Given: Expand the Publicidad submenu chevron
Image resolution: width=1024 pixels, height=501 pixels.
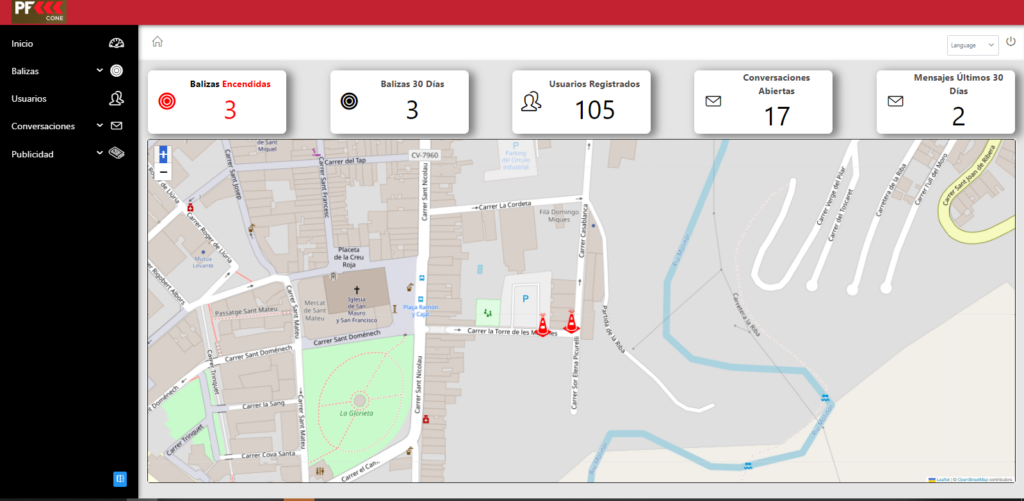Looking at the screenshot, I should 99,154.
